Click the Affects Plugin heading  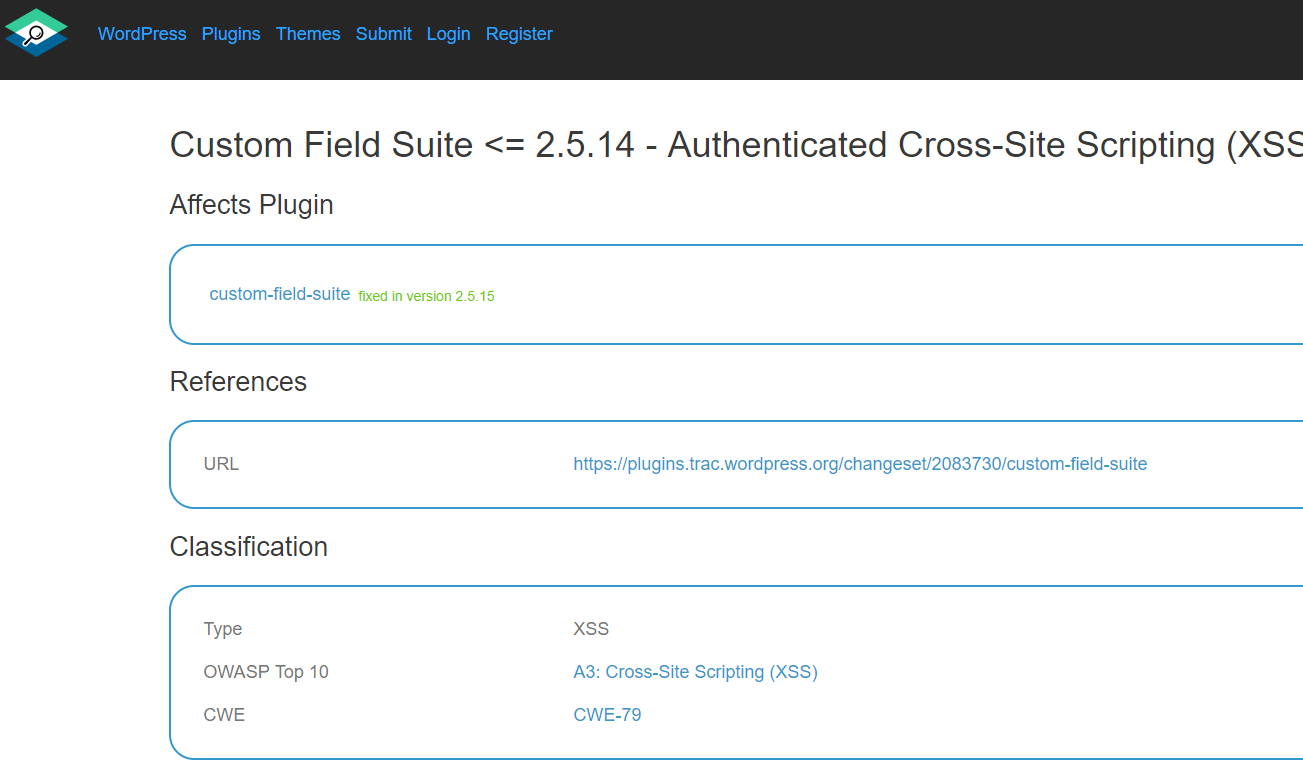252,205
